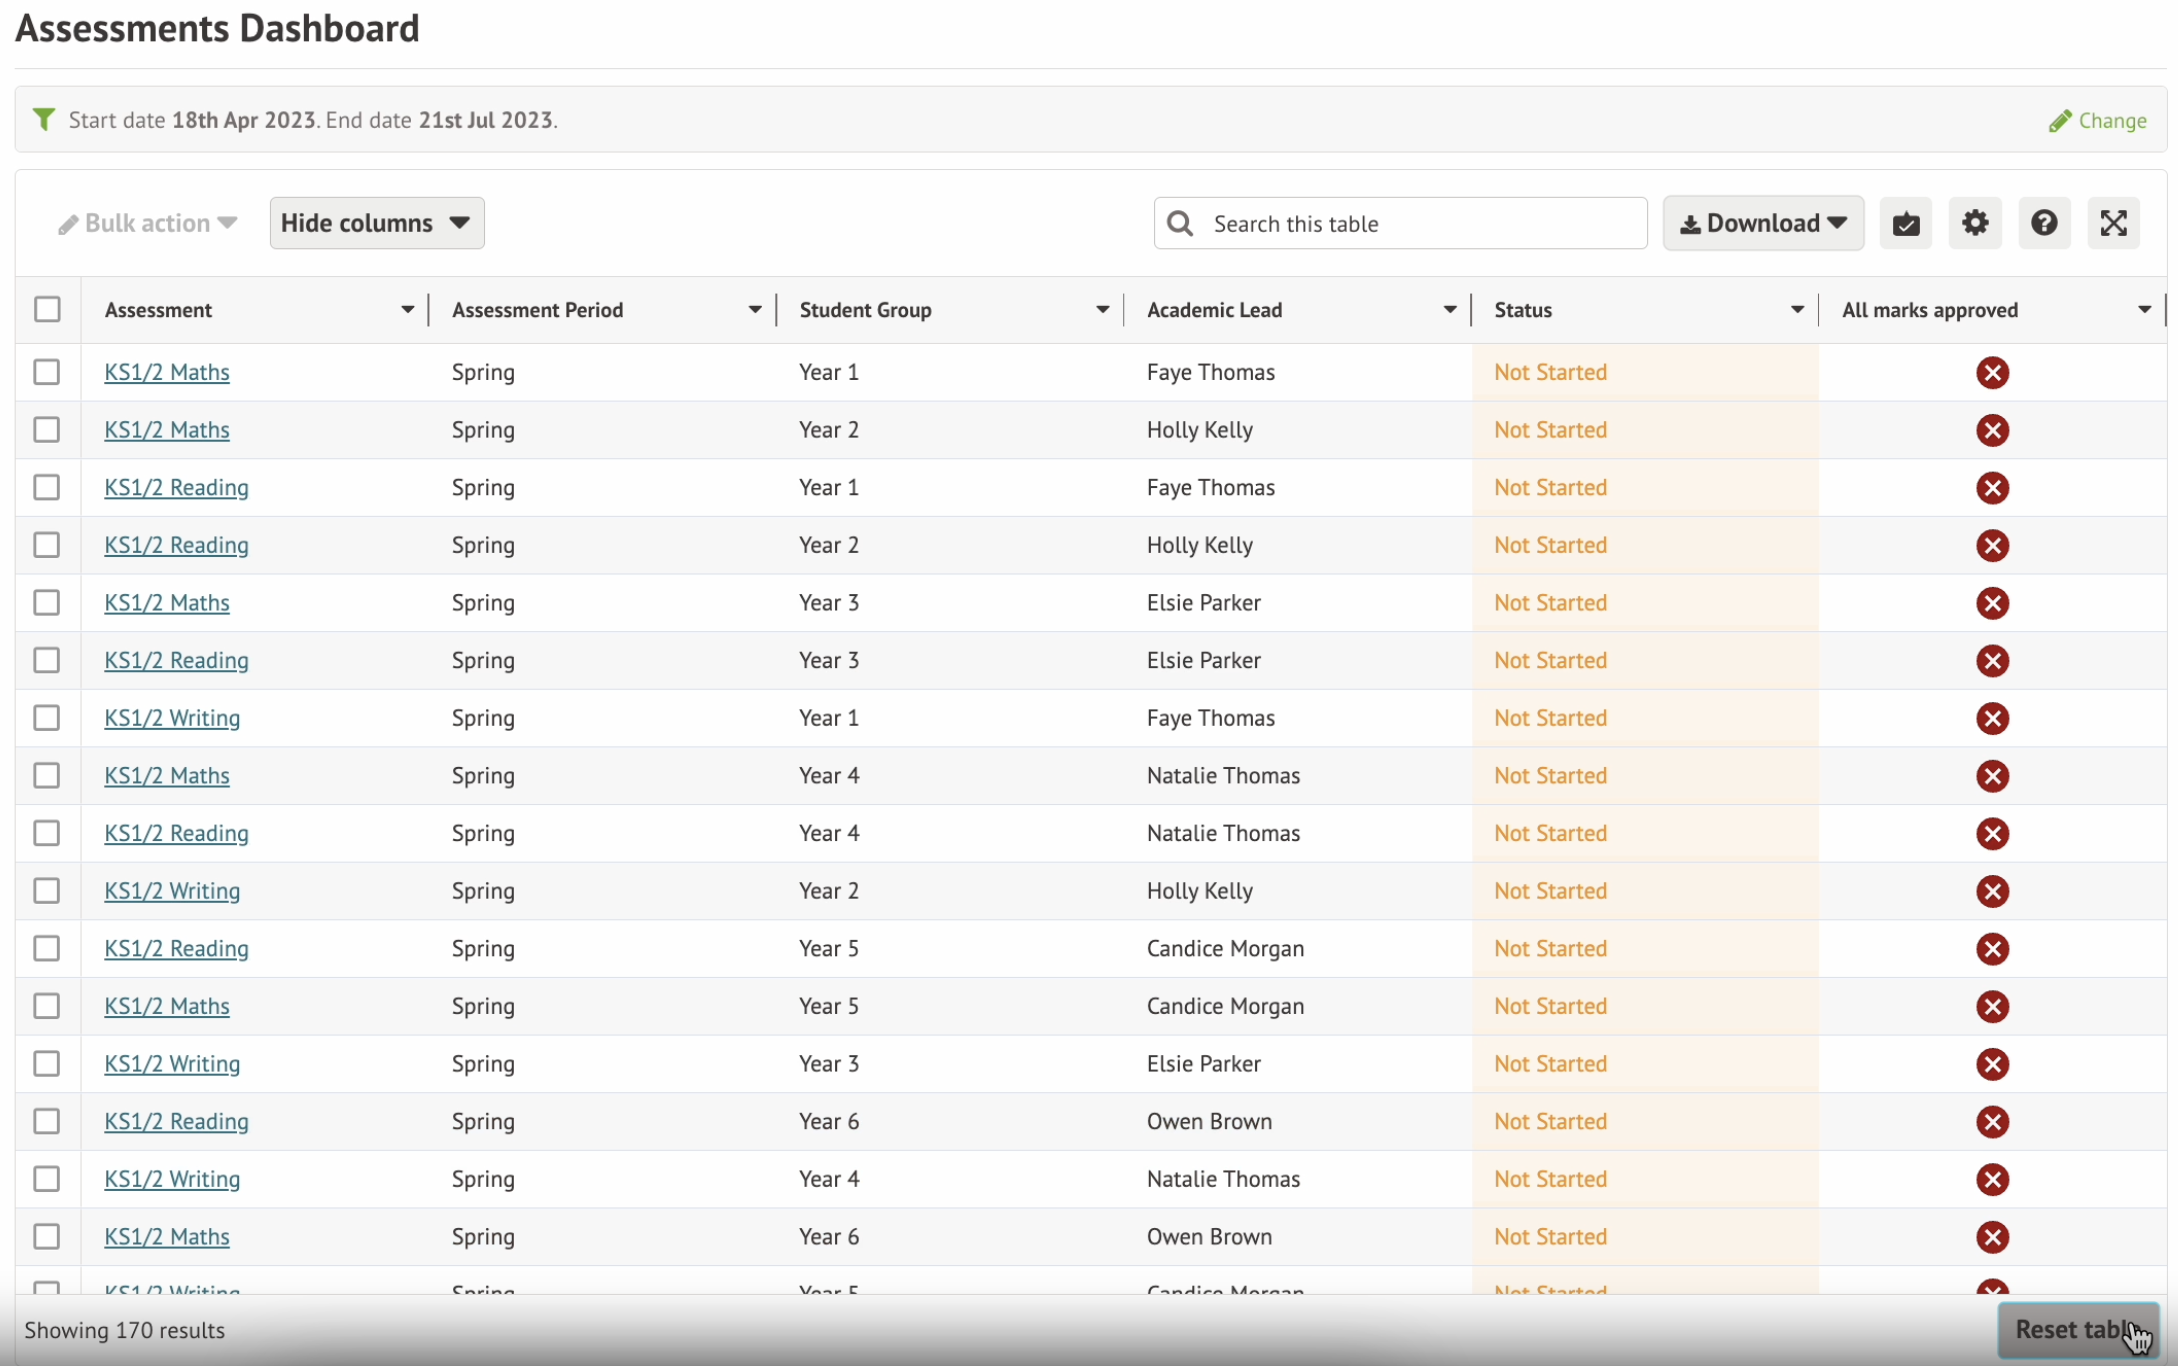
Task: Check the Year 2 KS1/2 Maths row
Action: (47, 430)
